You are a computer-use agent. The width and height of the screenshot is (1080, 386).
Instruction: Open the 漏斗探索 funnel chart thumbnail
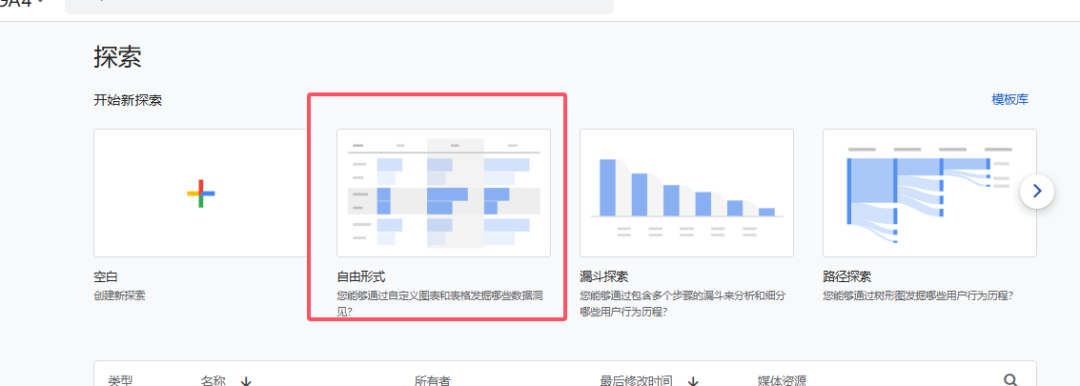pos(687,193)
